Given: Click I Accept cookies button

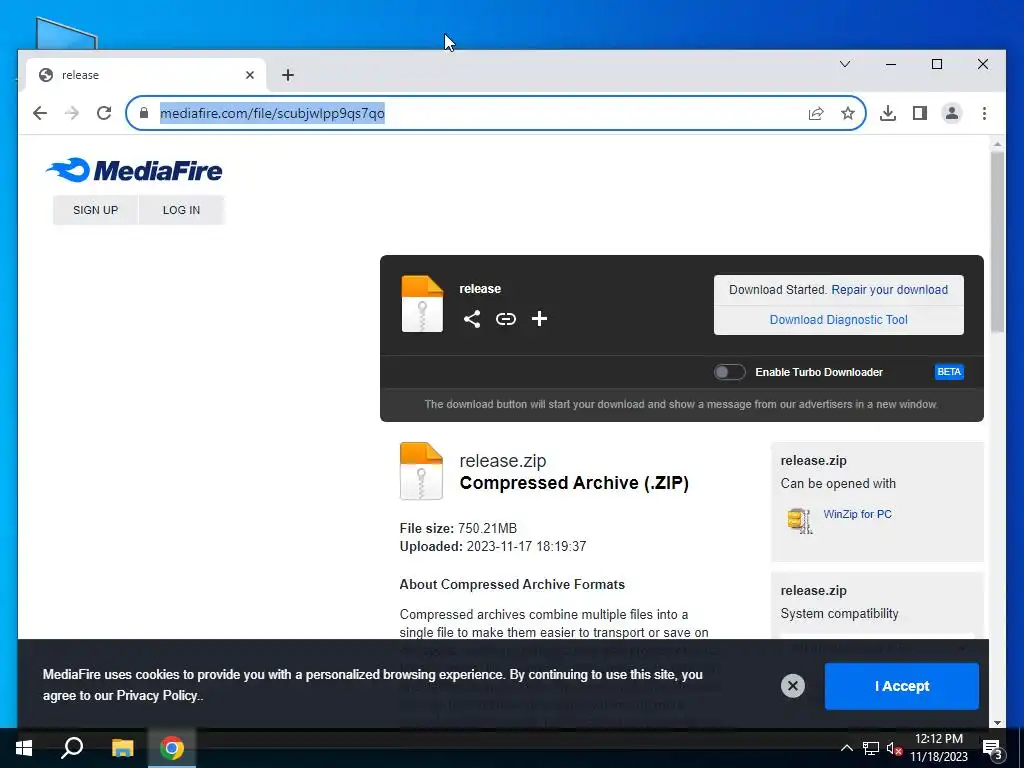Looking at the screenshot, I should [x=902, y=686].
